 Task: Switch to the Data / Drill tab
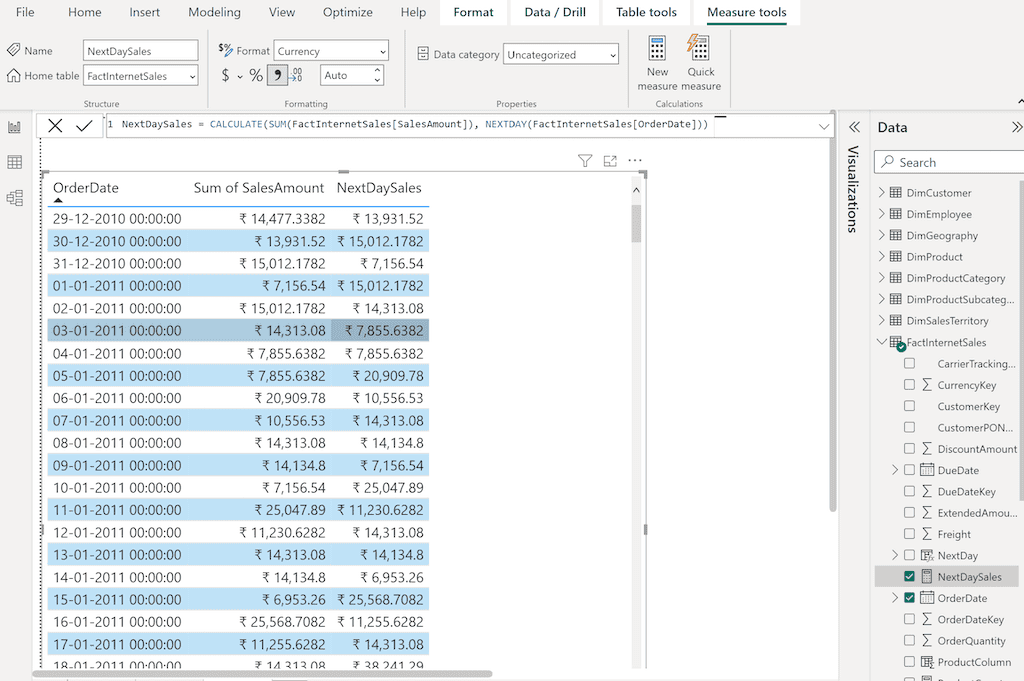pyautogui.click(x=554, y=12)
